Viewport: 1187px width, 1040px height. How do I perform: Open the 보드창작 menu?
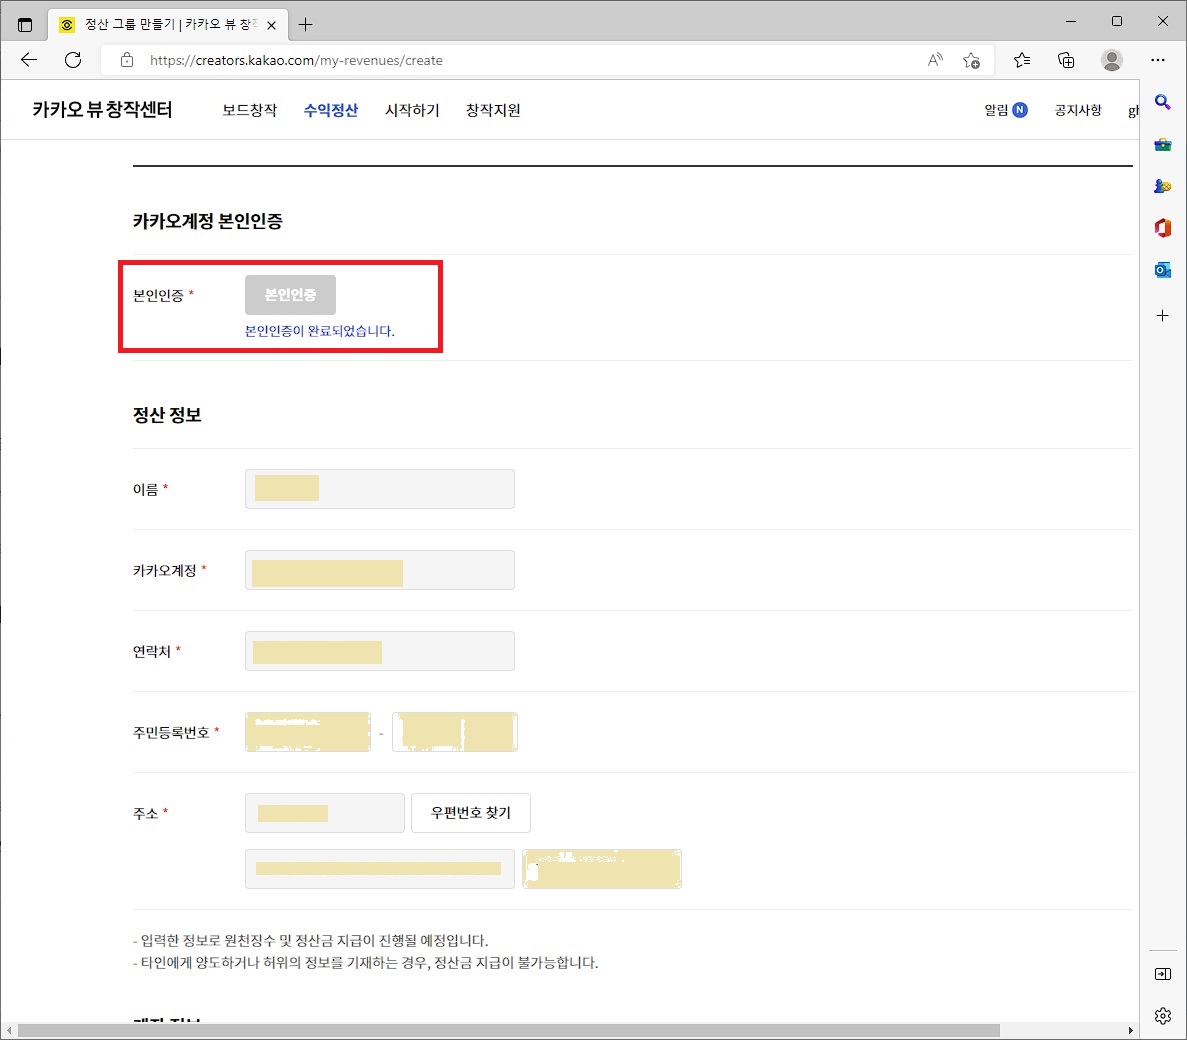click(250, 110)
